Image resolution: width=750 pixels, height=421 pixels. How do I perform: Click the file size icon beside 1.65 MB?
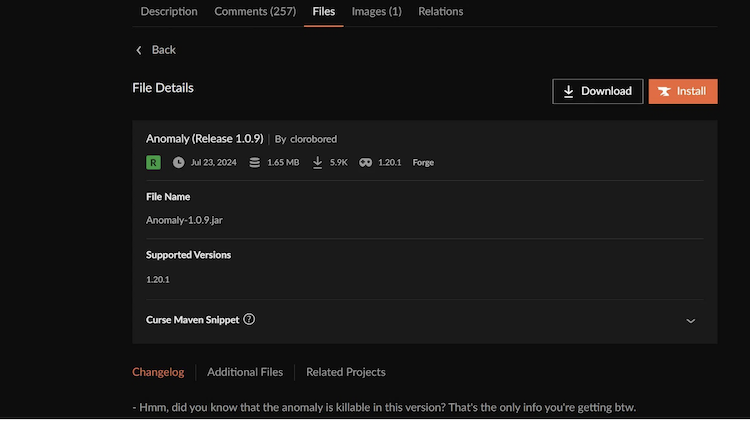[x=255, y=162]
